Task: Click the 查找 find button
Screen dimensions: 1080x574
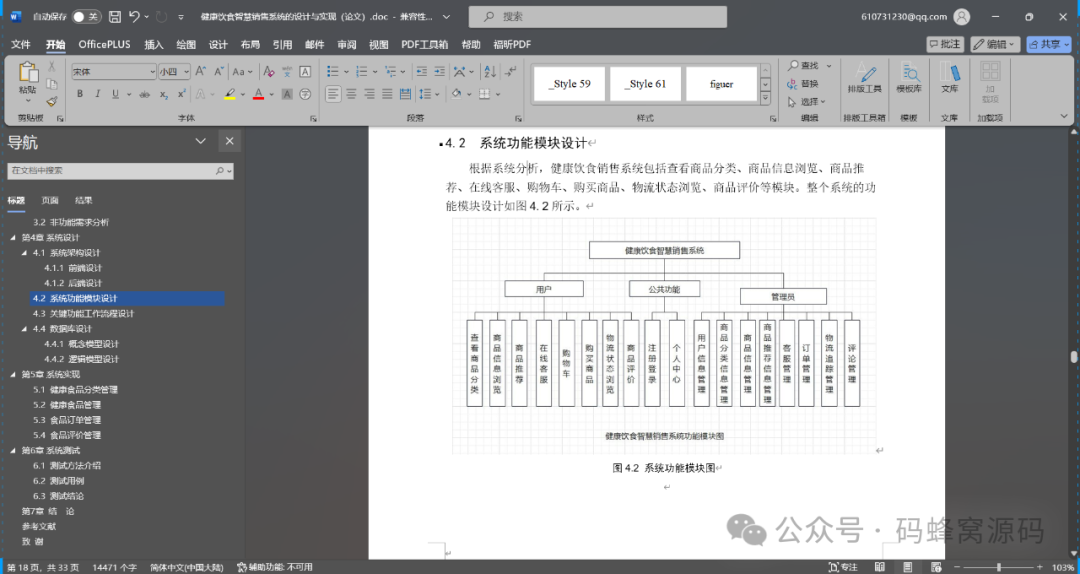Action: click(803, 65)
